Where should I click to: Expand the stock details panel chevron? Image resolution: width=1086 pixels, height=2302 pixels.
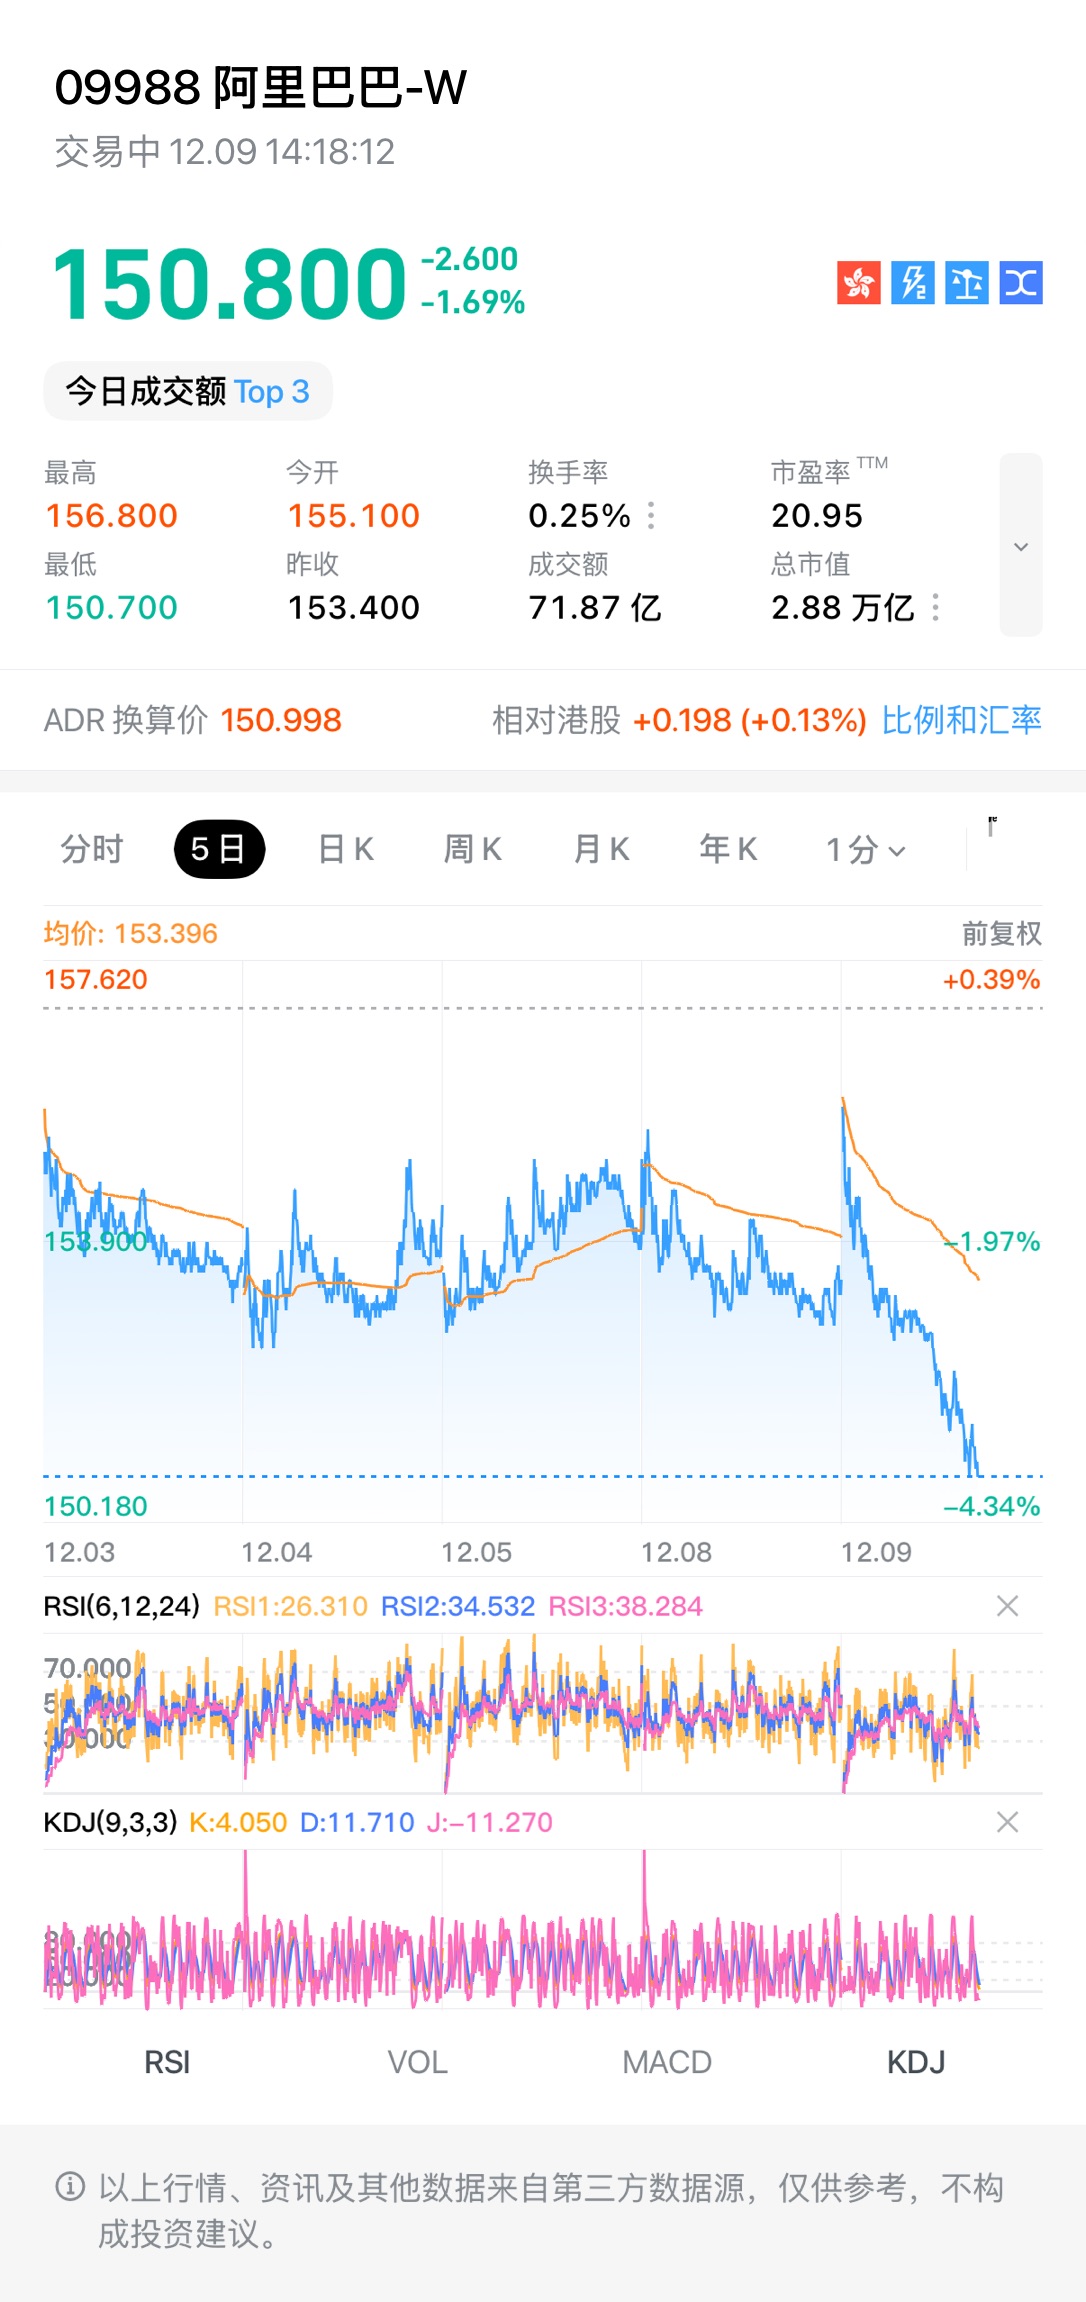1020,546
